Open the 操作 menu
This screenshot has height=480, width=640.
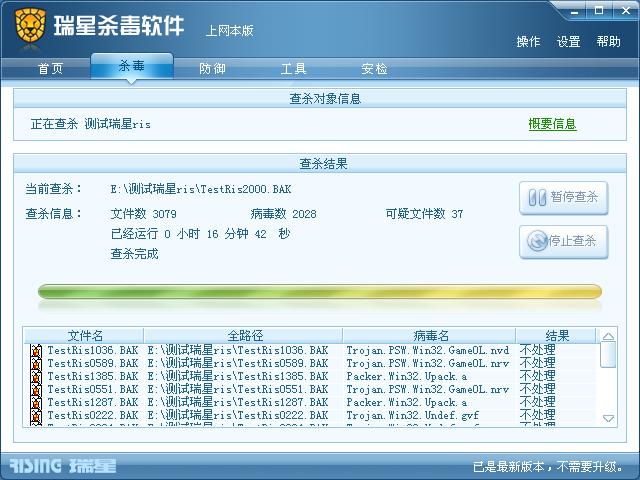528,42
